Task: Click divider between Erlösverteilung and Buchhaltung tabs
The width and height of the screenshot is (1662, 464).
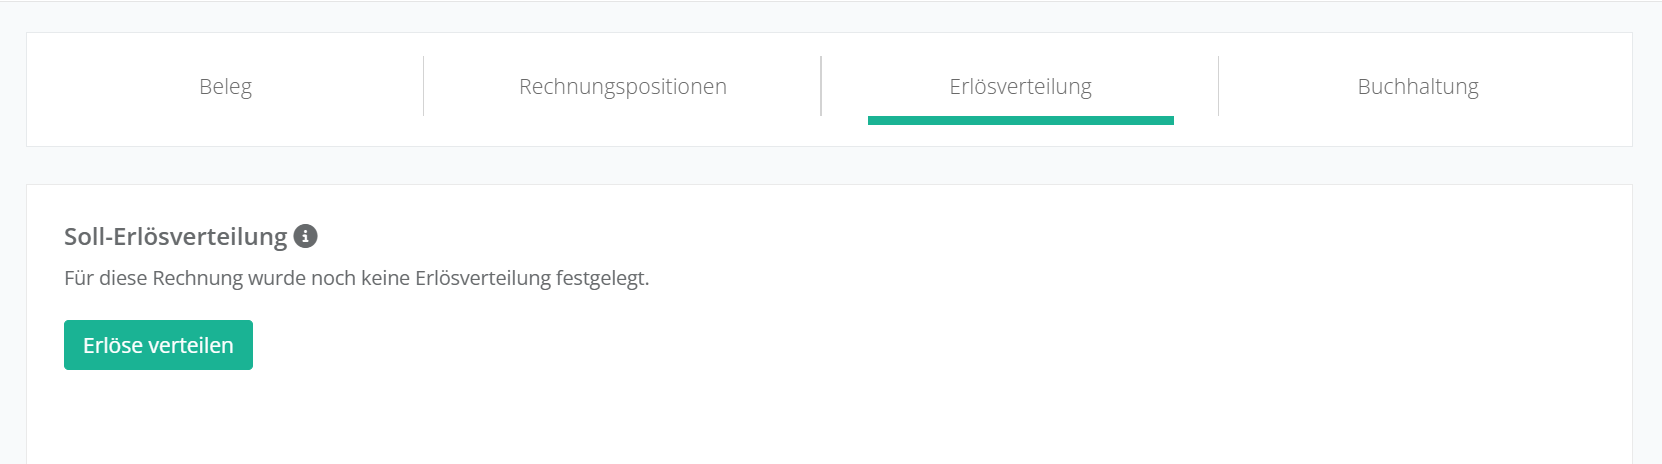Action: click(1218, 86)
